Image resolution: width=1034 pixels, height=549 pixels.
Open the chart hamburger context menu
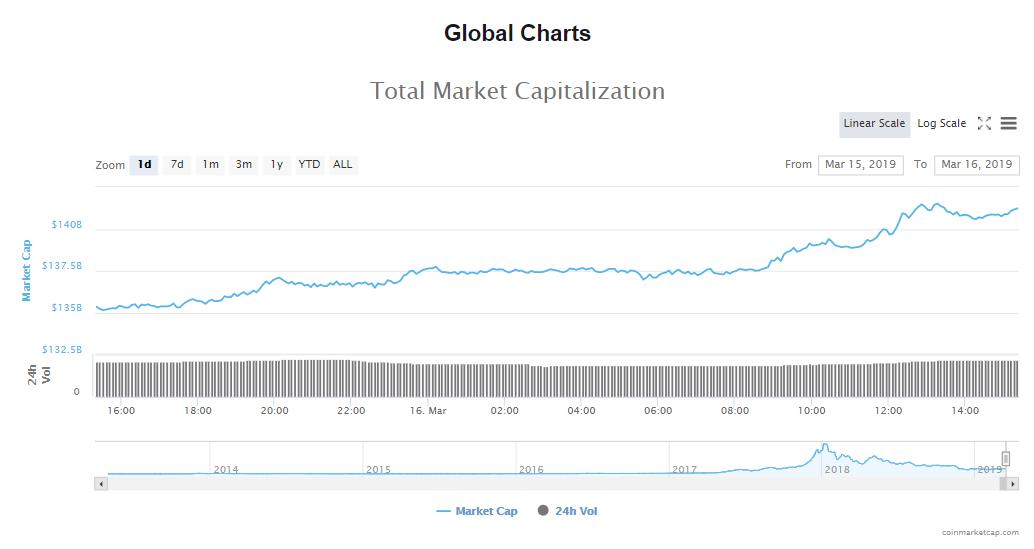(1008, 124)
